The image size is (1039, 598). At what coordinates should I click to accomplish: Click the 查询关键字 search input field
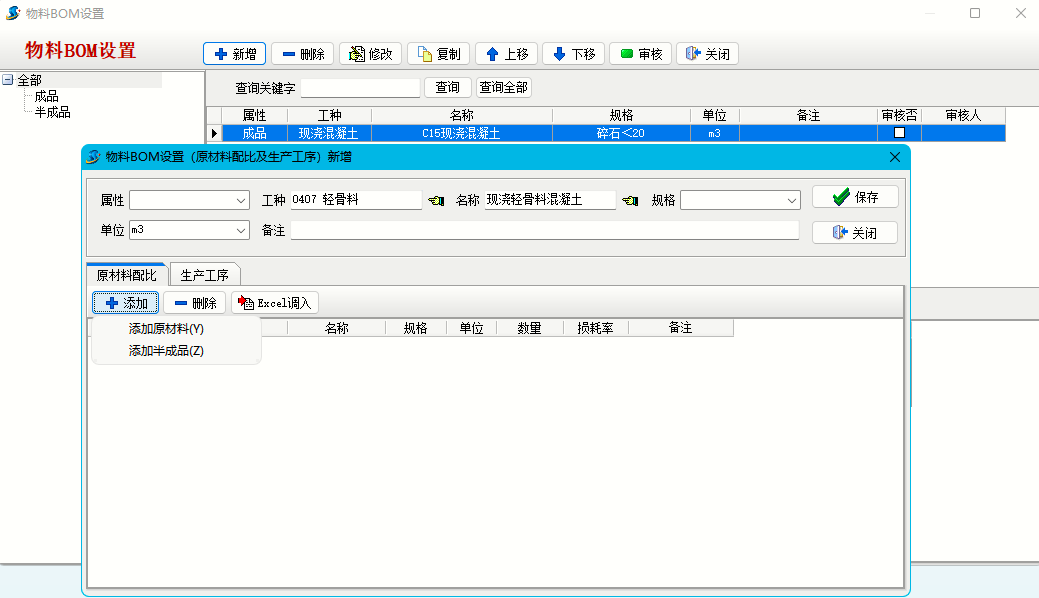coord(360,88)
